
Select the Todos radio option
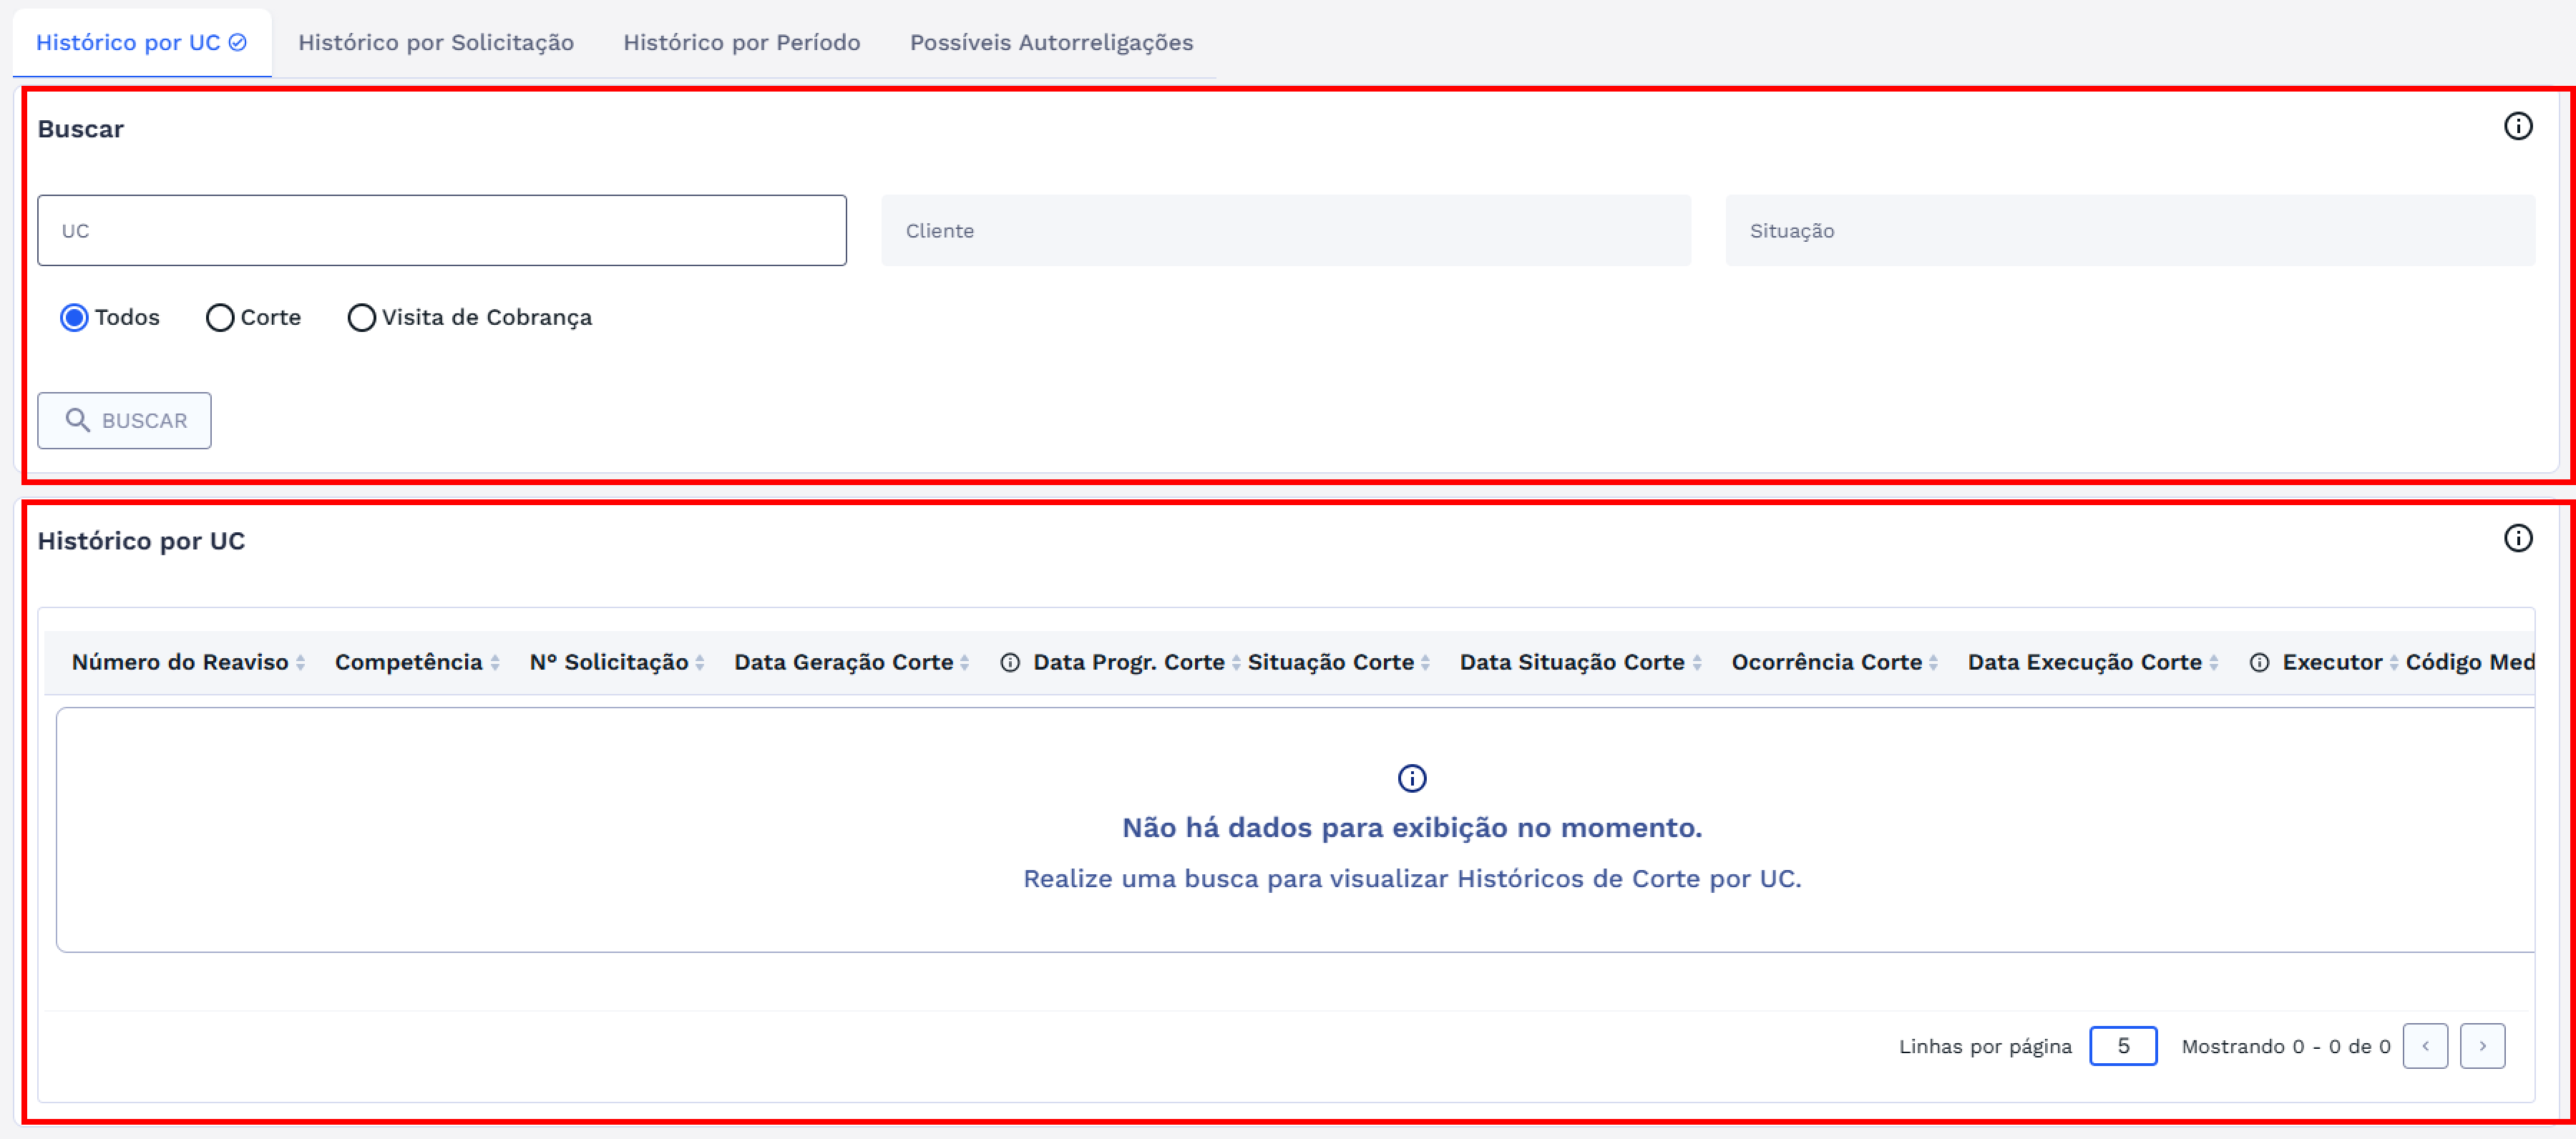click(74, 318)
